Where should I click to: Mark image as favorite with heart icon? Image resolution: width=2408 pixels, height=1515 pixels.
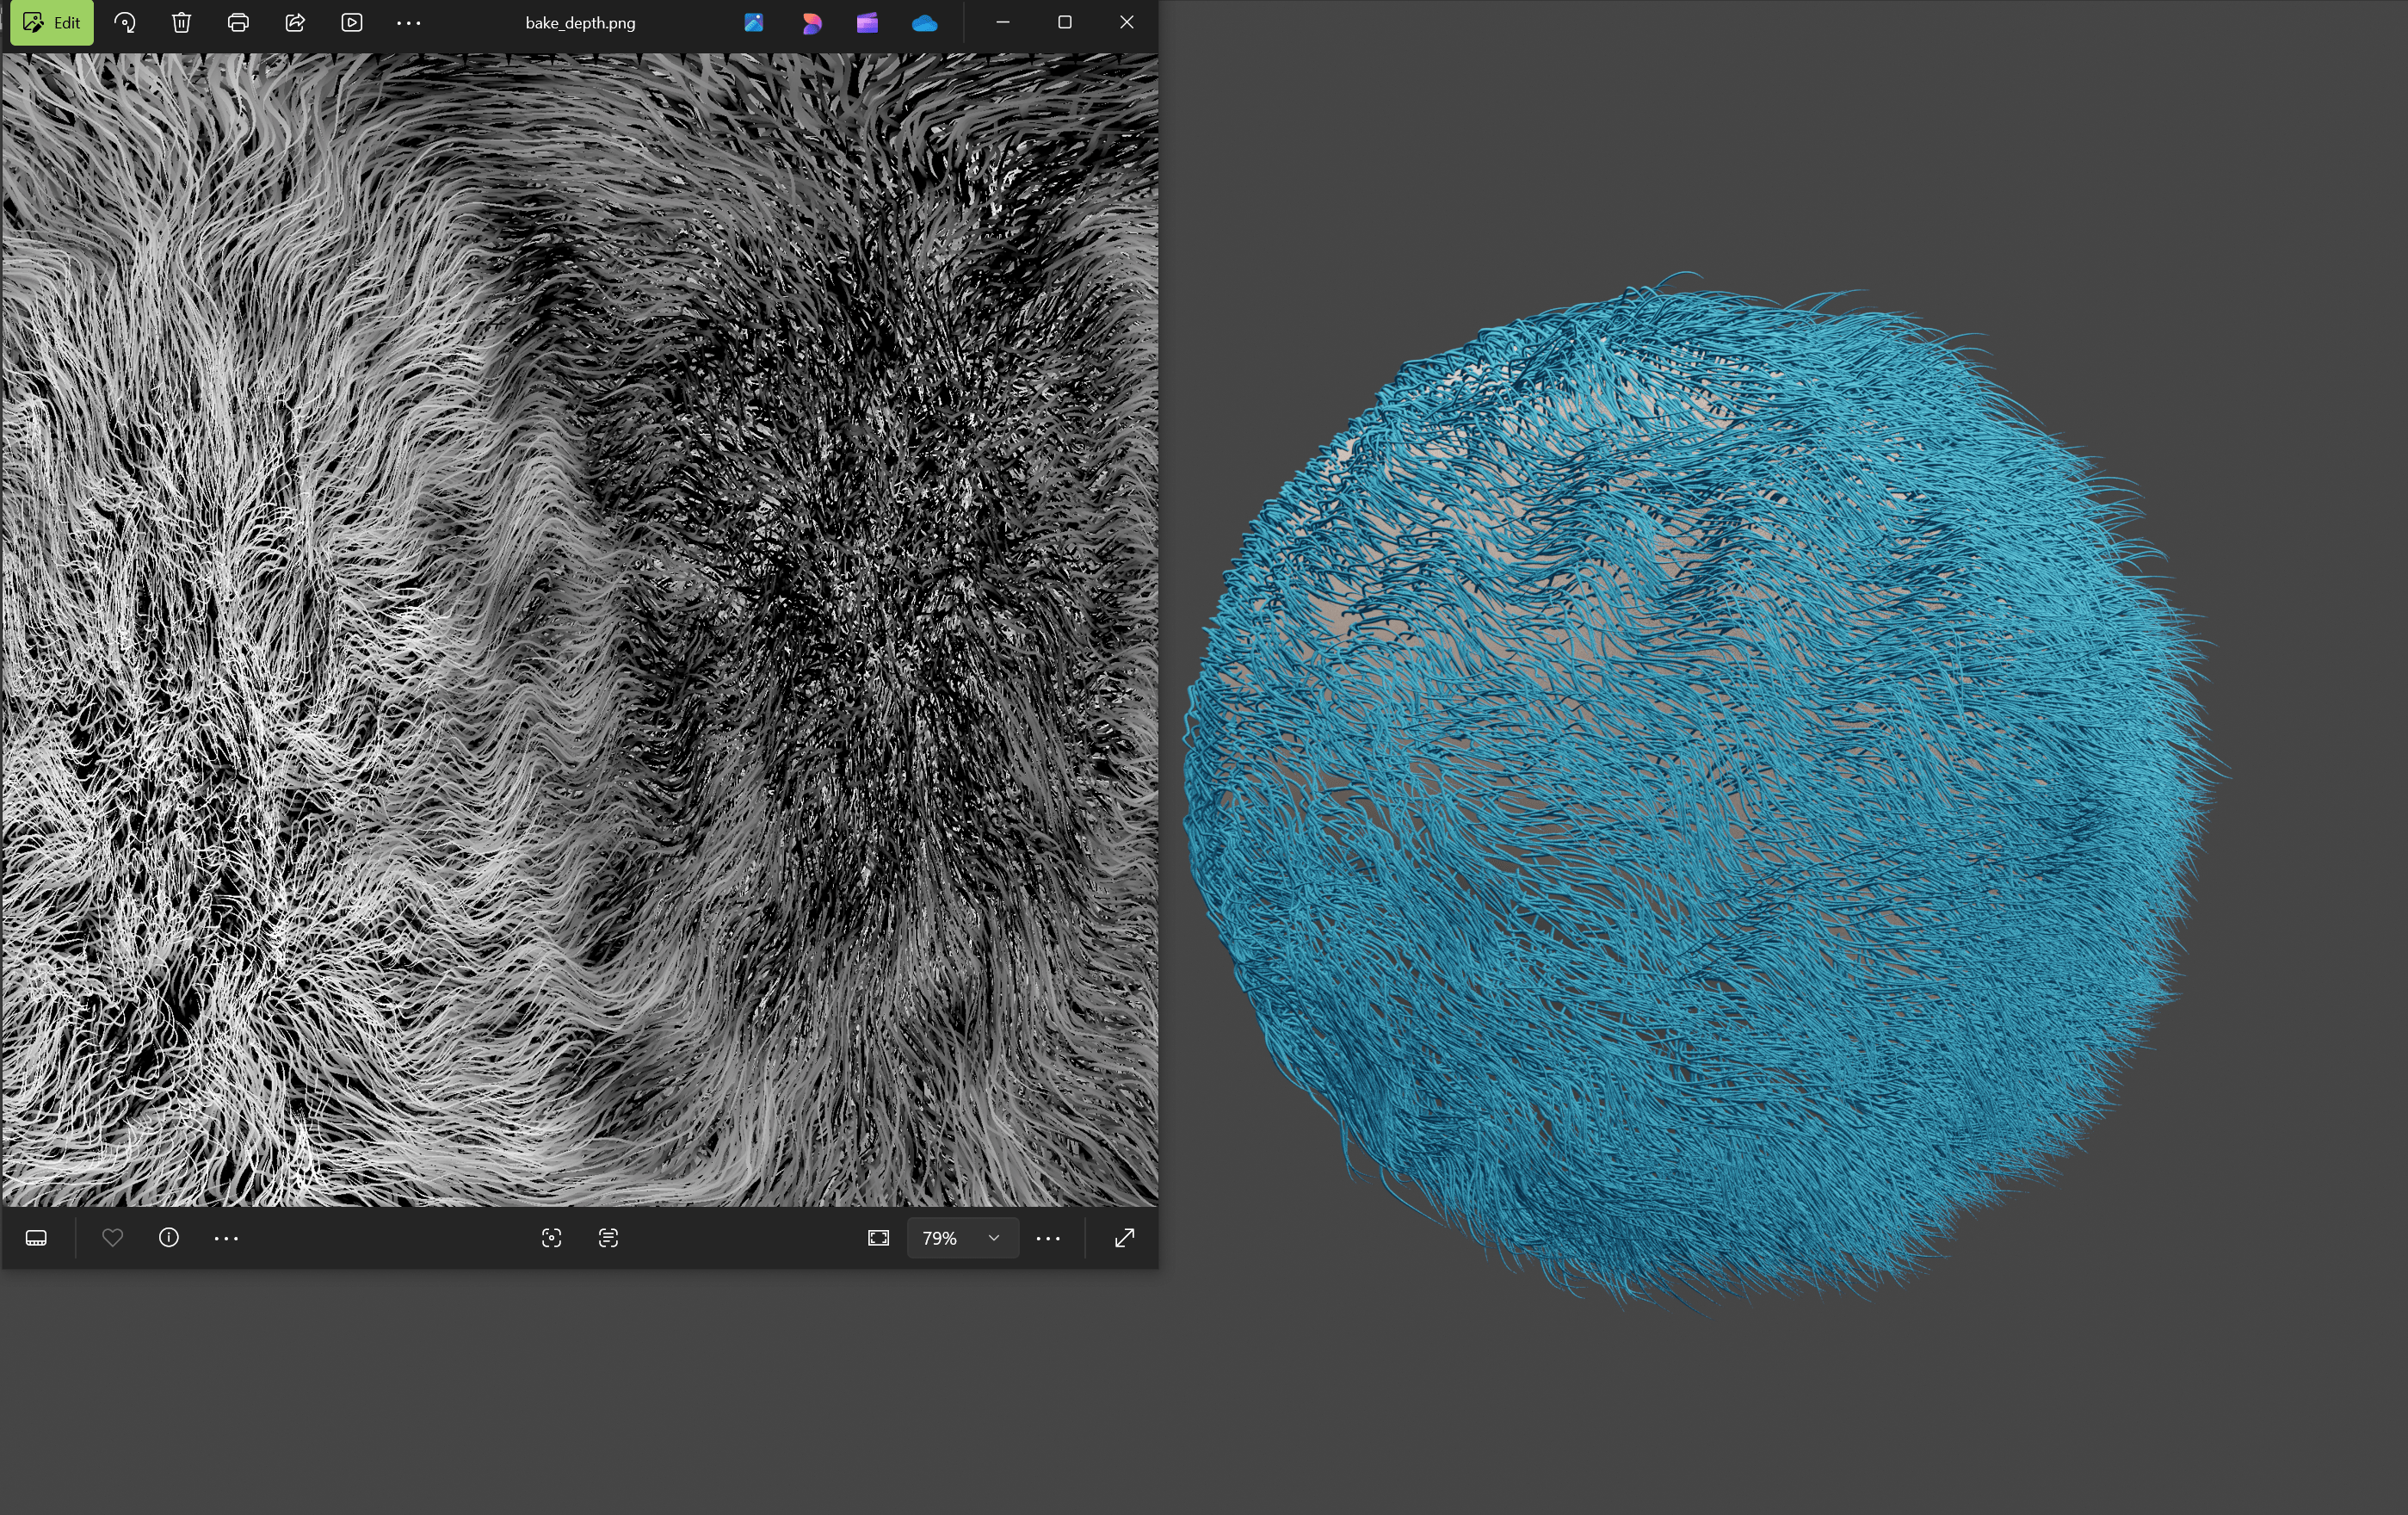[x=112, y=1238]
